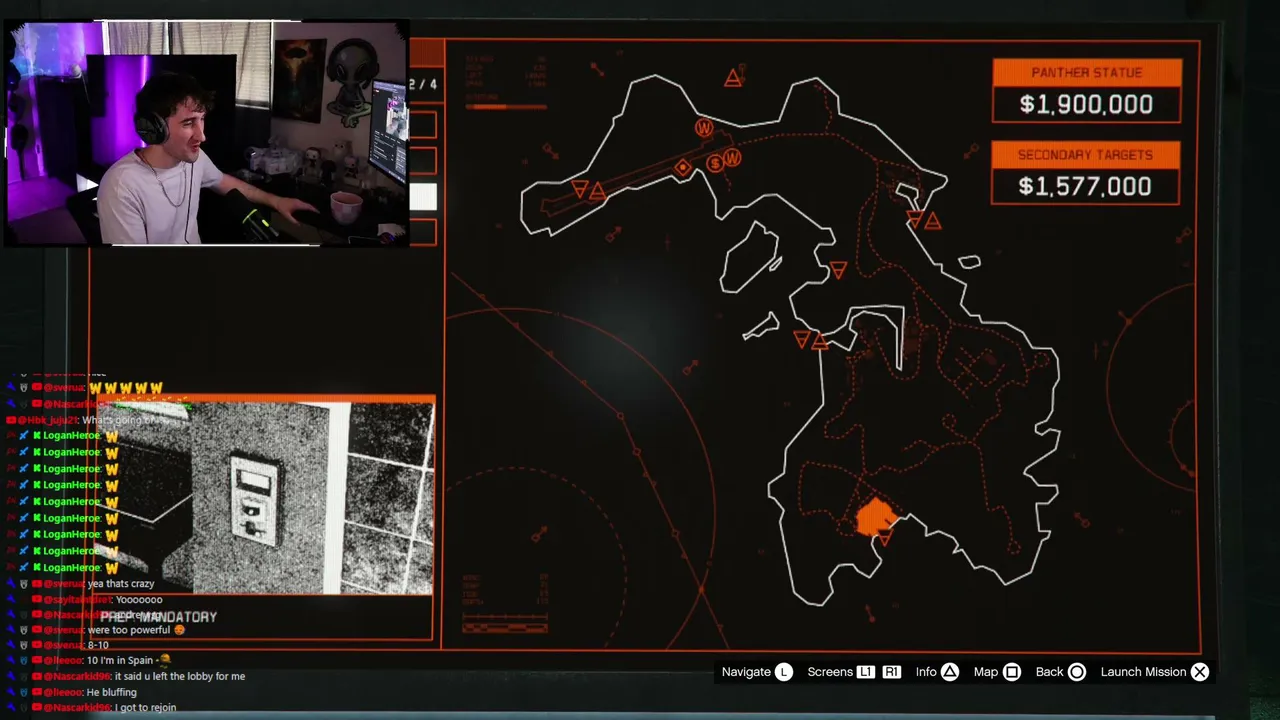Viewport: 1280px width, 720px height.
Task: Click the lone downward triangle mid-island
Action: click(x=838, y=270)
